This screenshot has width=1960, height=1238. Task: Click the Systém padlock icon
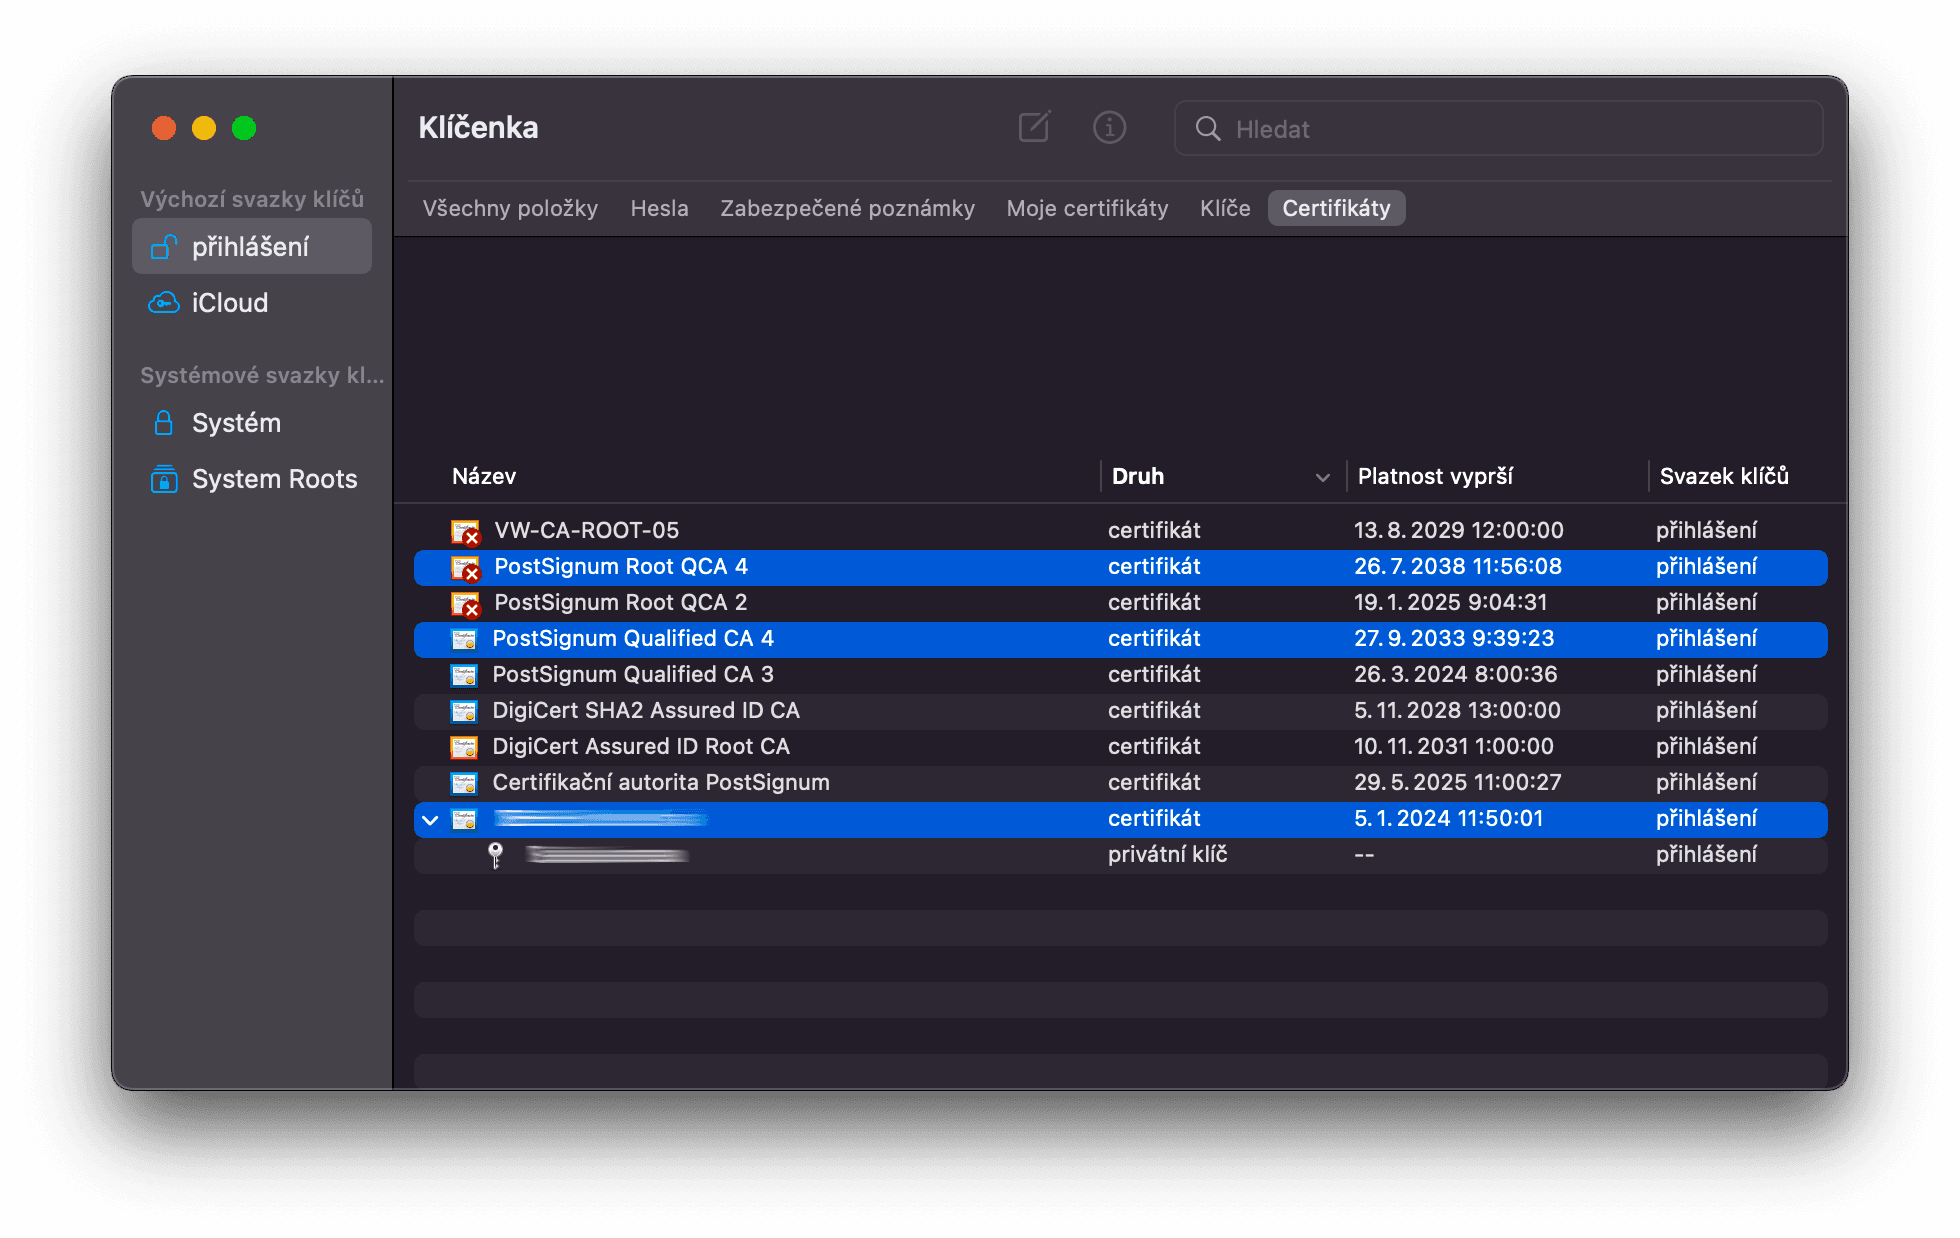pos(164,423)
